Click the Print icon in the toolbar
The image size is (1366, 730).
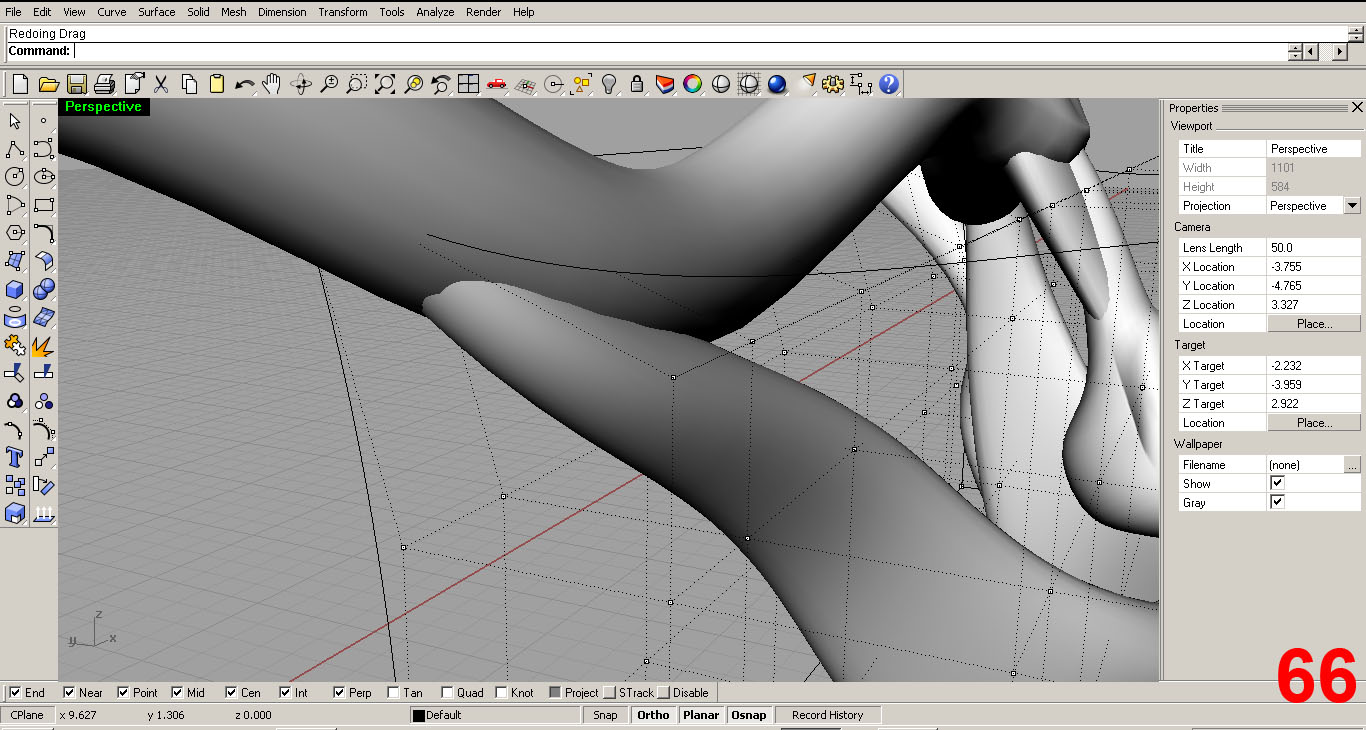pos(105,85)
